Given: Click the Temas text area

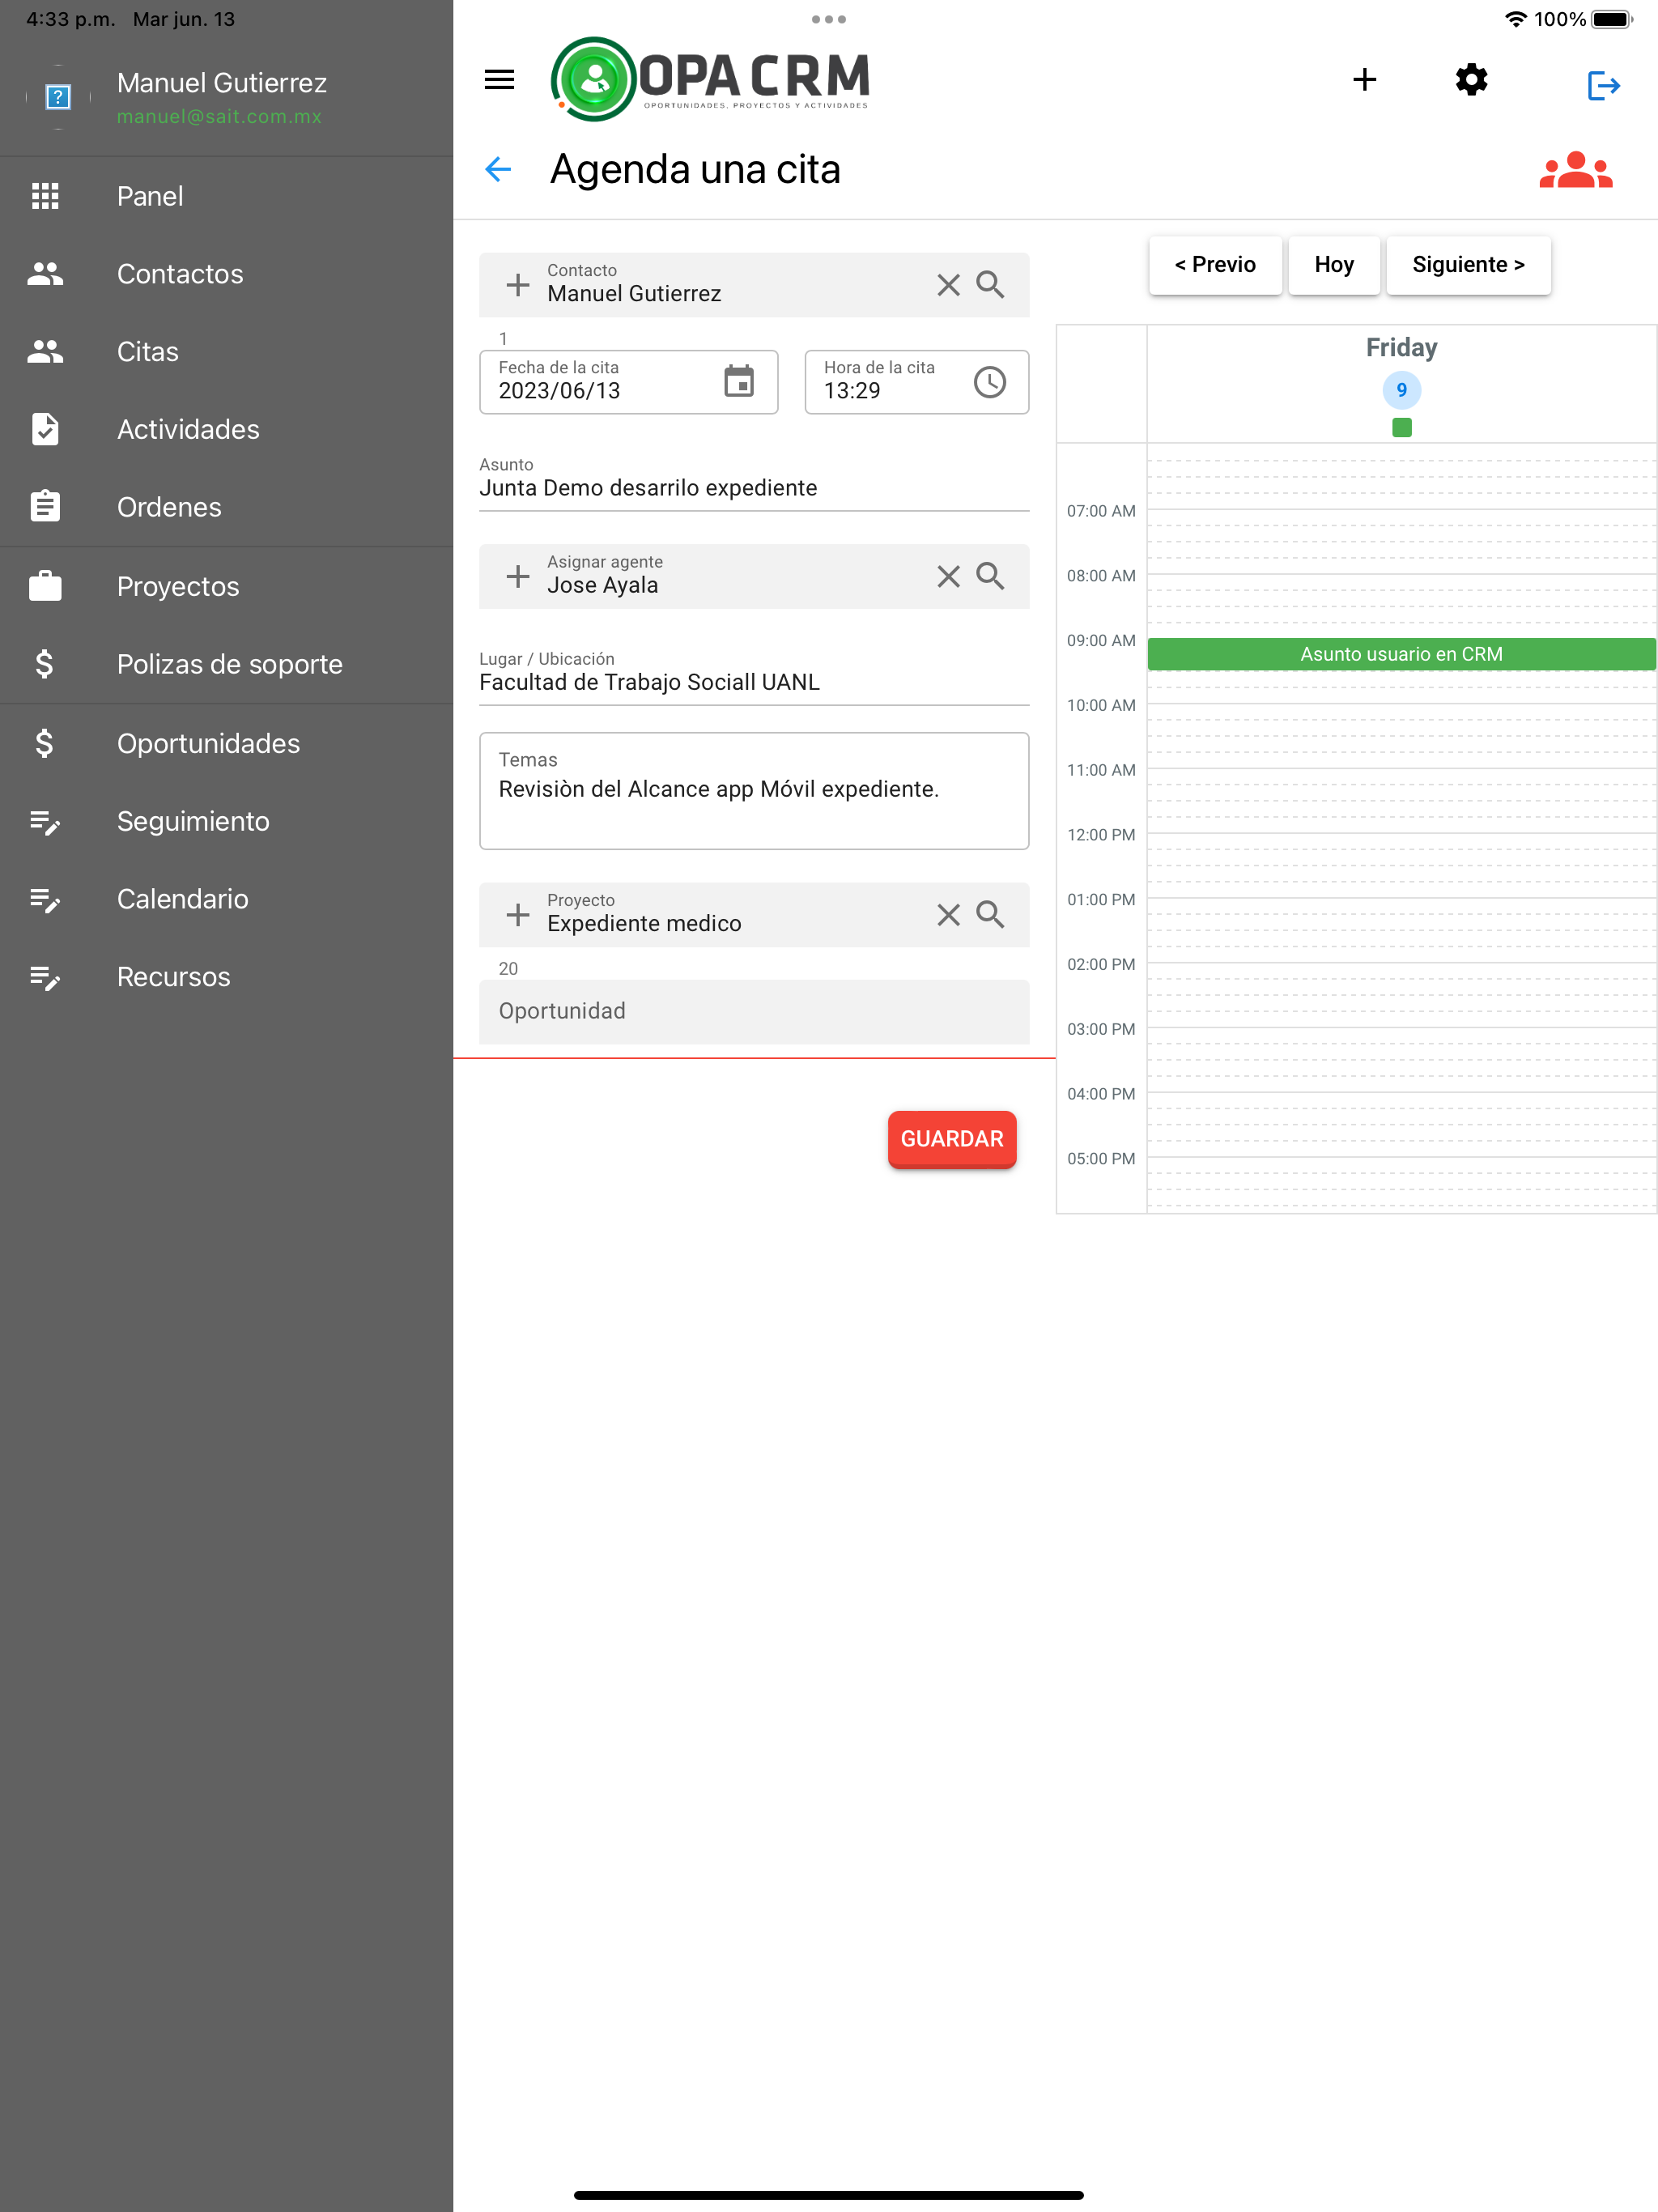Looking at the screenshot, I should (x=754, y=791).
